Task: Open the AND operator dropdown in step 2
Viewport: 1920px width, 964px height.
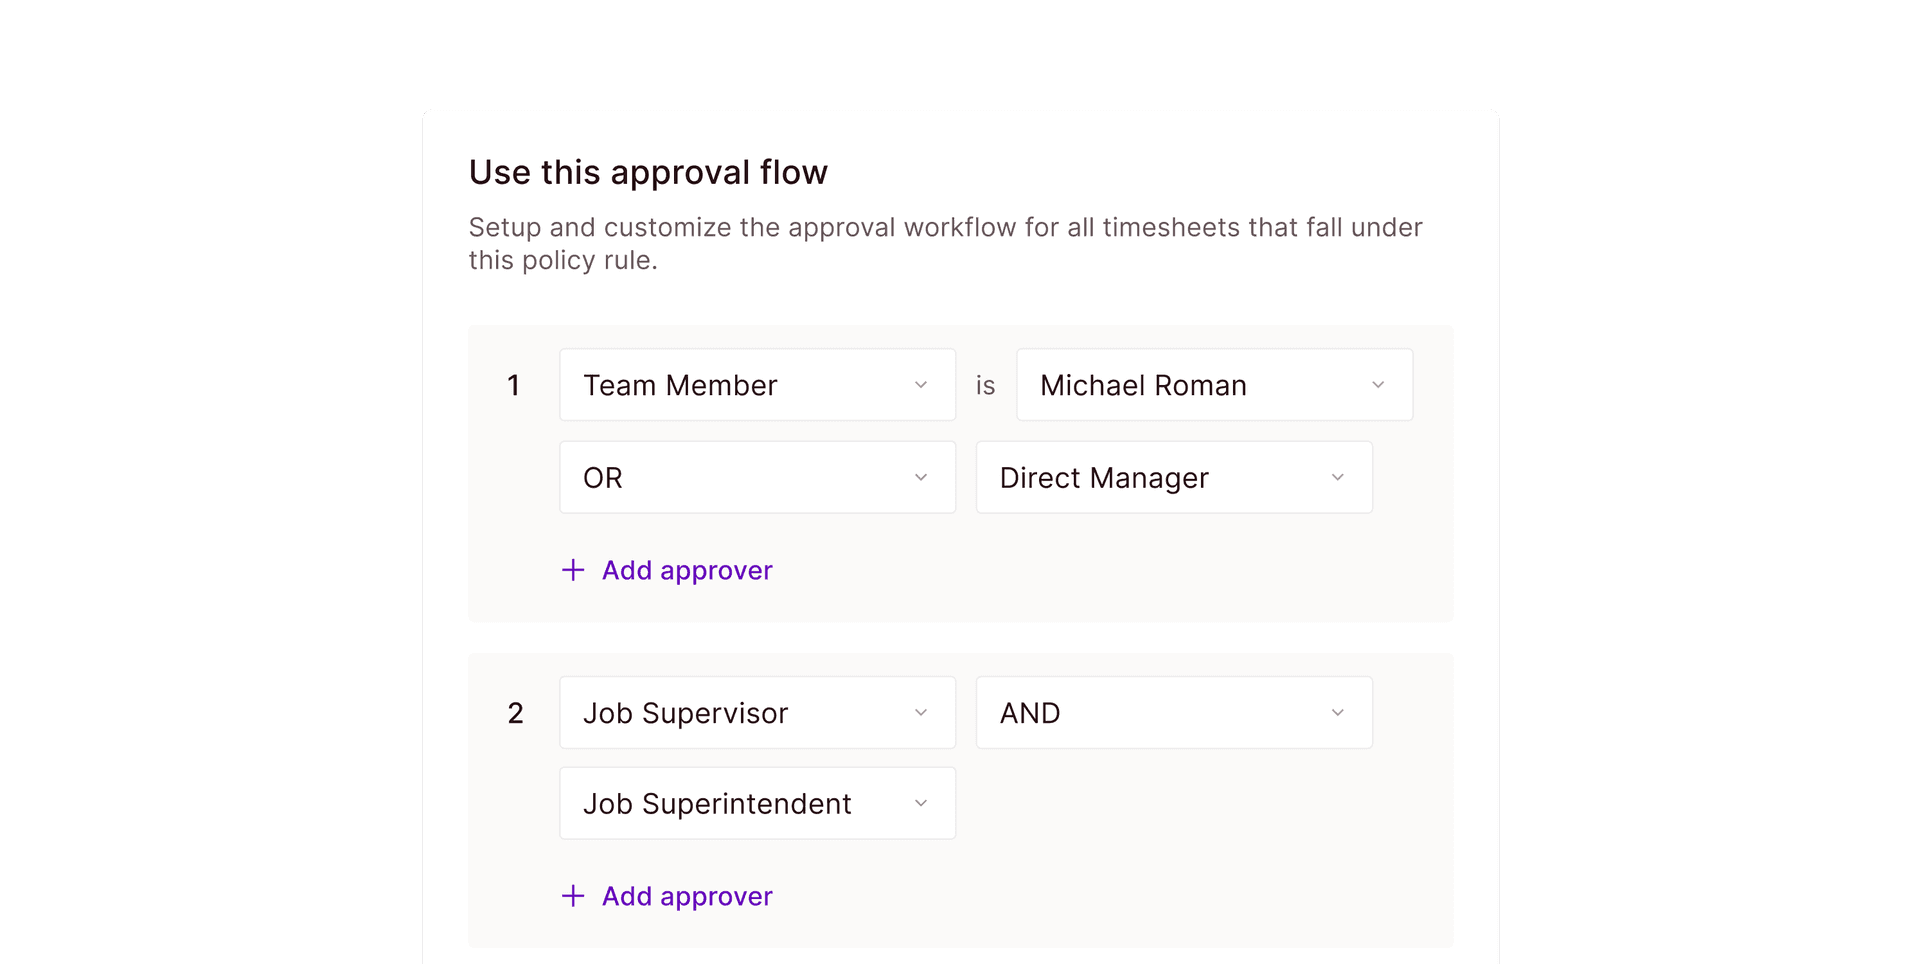Action: point(1173,712)
